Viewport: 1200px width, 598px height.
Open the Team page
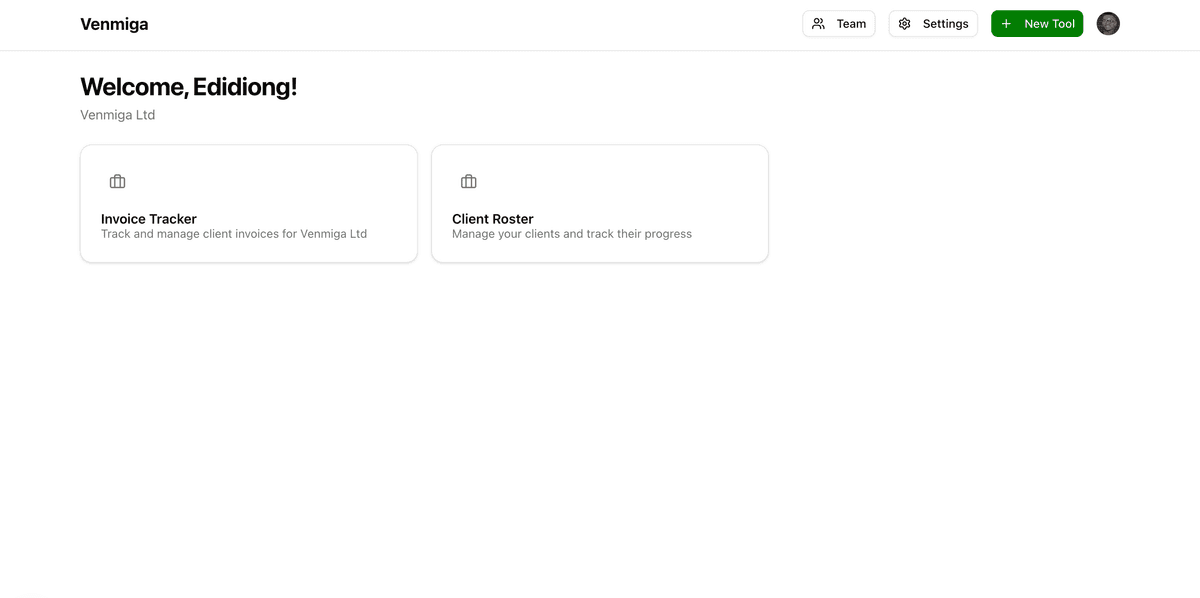[x=838, y=24]
